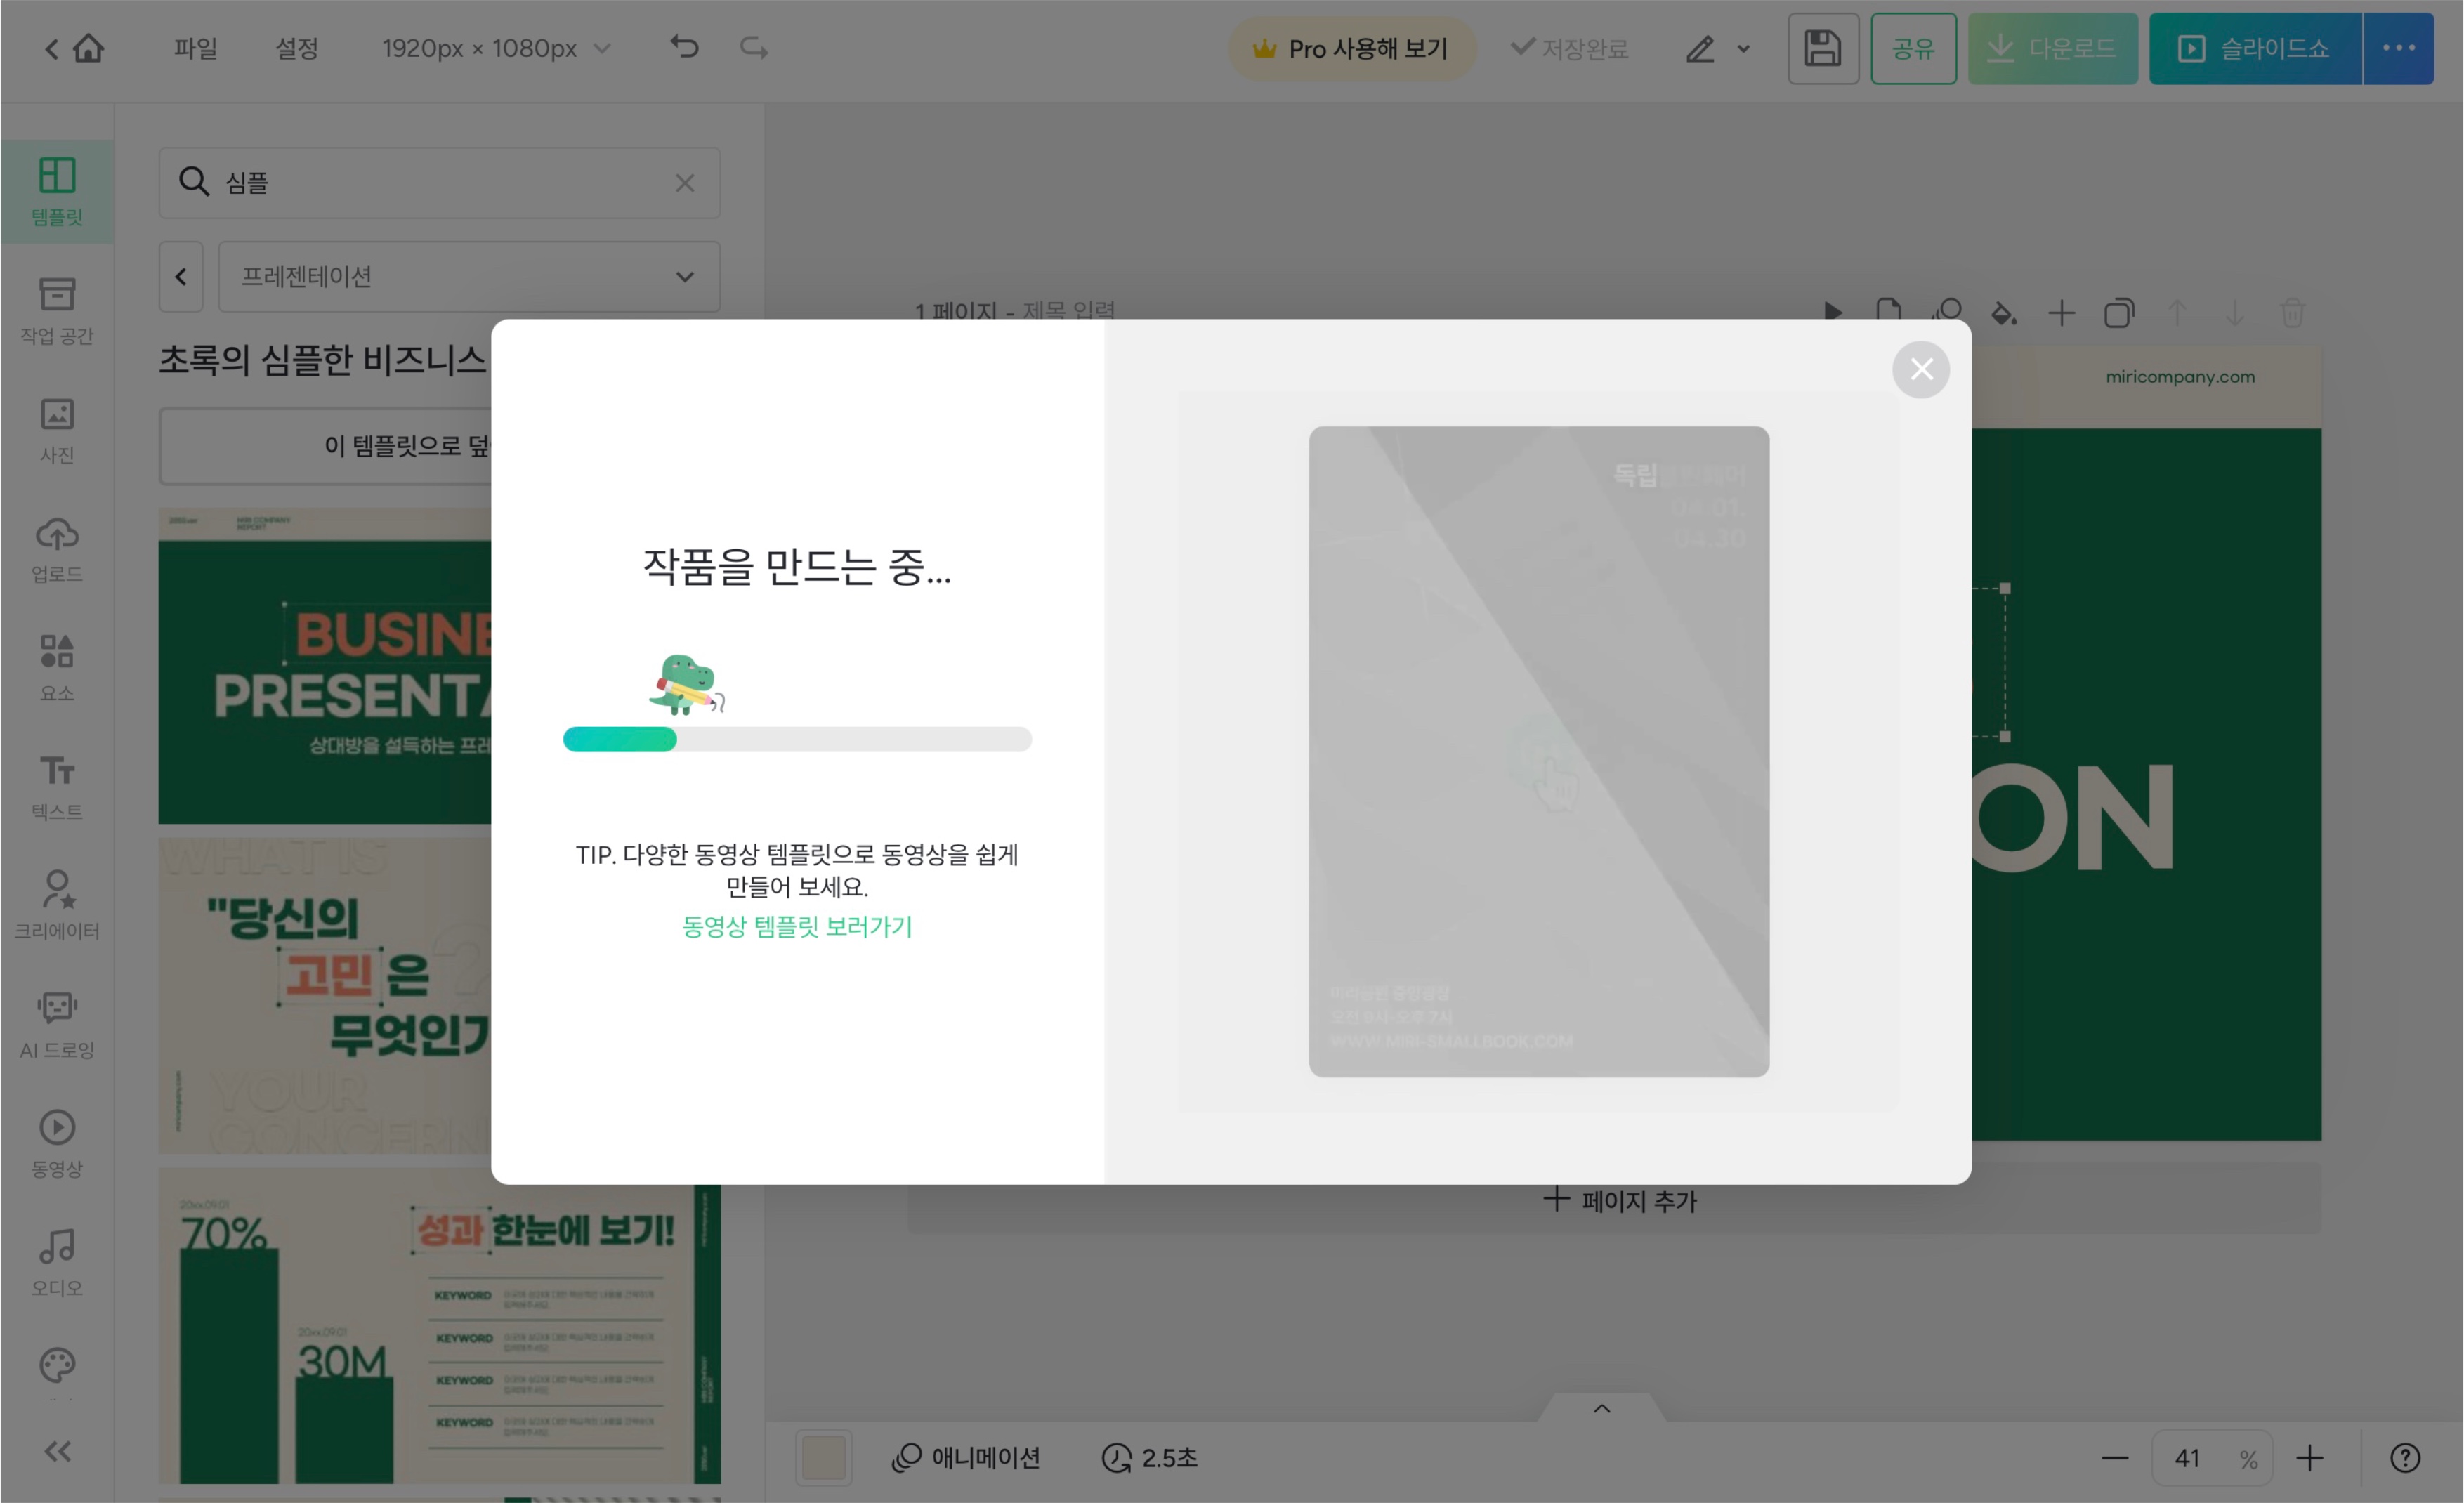Viewport: 2464px width, 1503px height.
Task: Collapse the left sidebar with double chevron
Action: (x=57, y=1451)
